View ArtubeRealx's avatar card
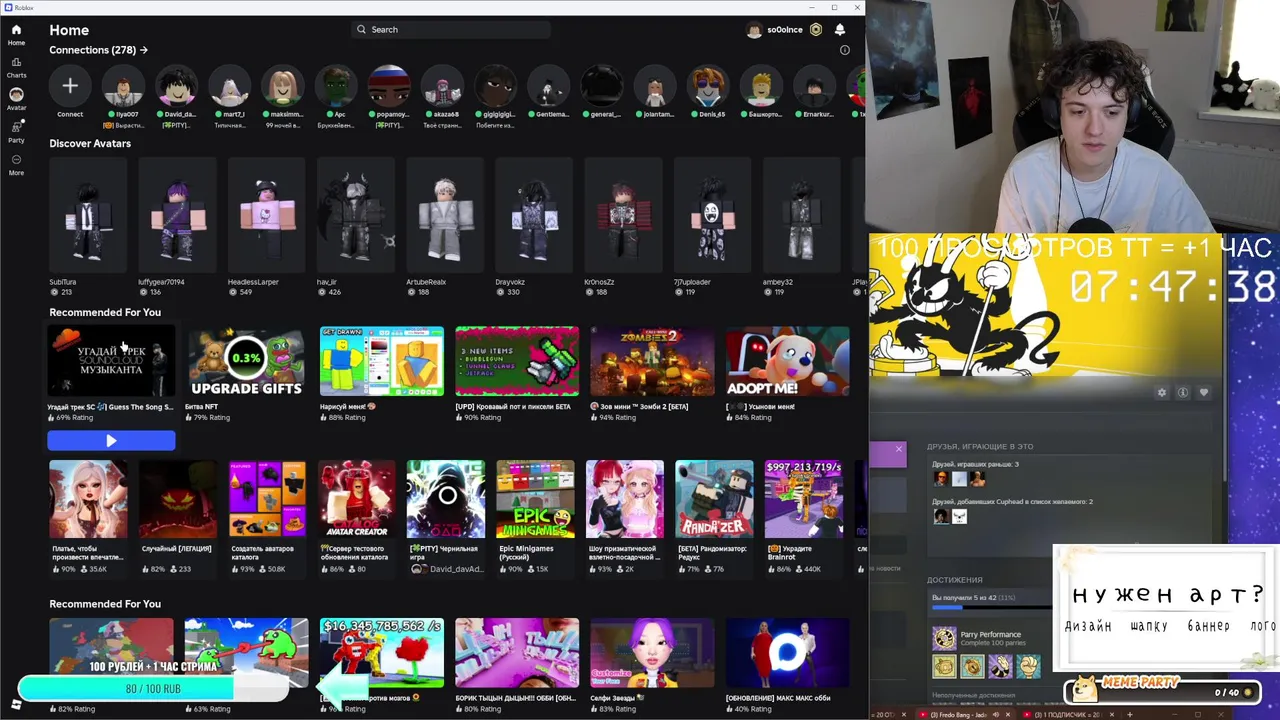 tap(445, 214)
